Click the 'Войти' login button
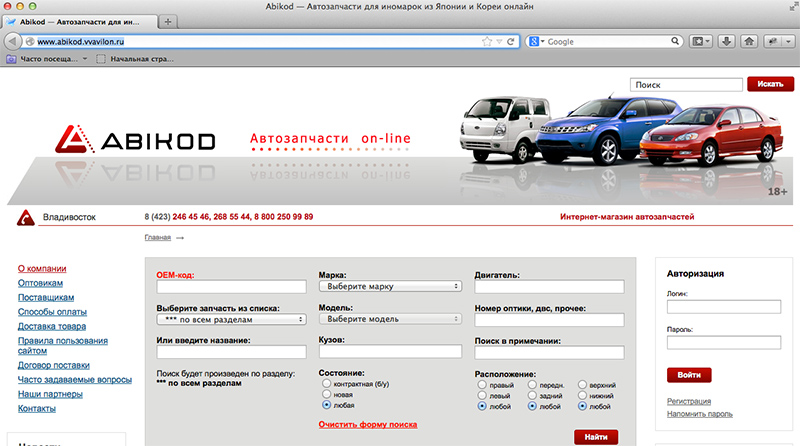Image resolution: width=800 pixels, height=446 pixels. point(688,375)
